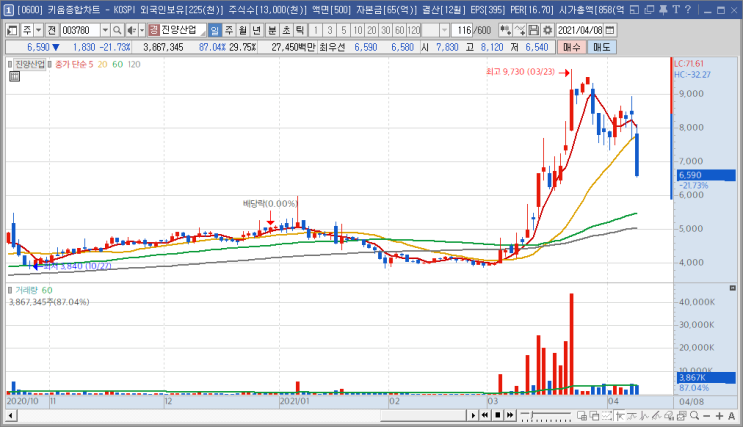Zoom in chart with plus icon

click(x=719, y=416)
